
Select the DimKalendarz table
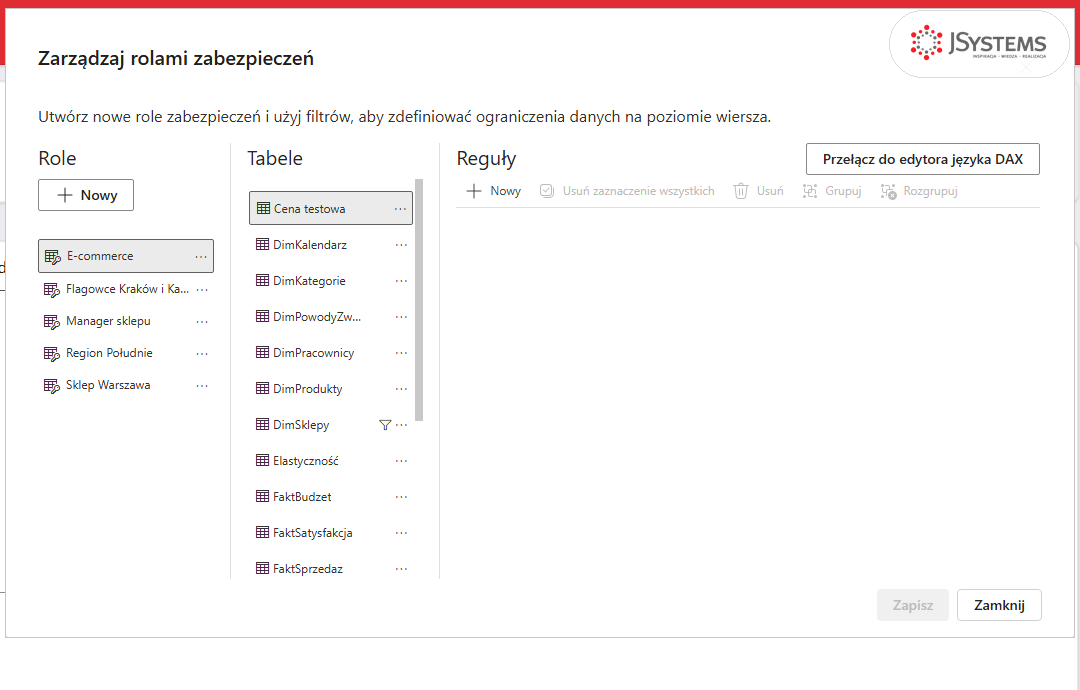coord(331,244)
